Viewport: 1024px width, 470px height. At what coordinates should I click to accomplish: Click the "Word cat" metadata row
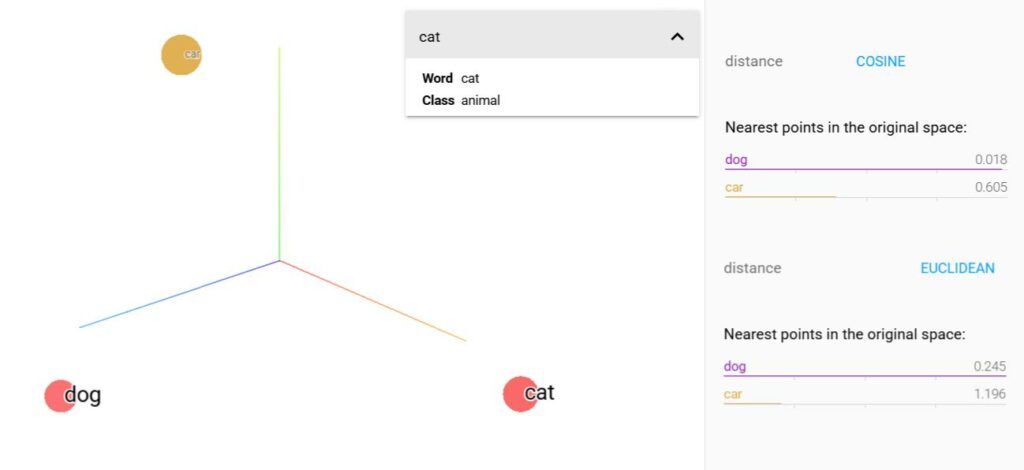tap(451, 78)
